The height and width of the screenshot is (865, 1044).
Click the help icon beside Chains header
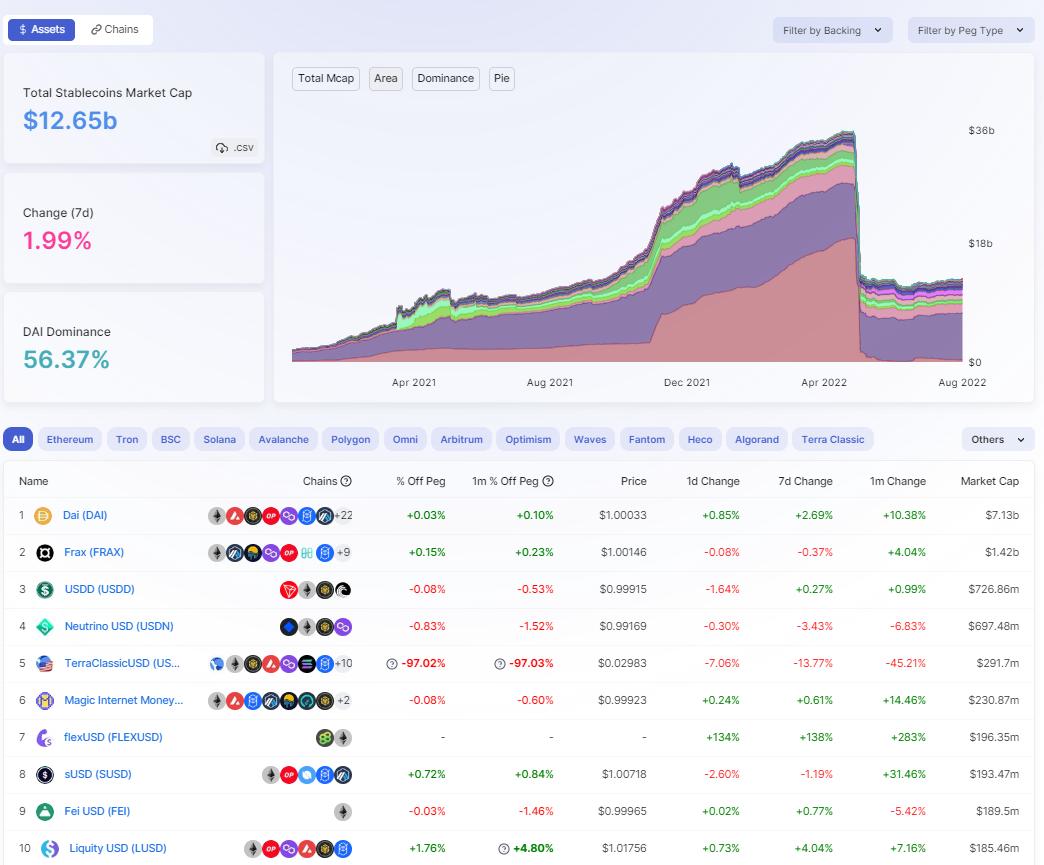coord(346,481)
